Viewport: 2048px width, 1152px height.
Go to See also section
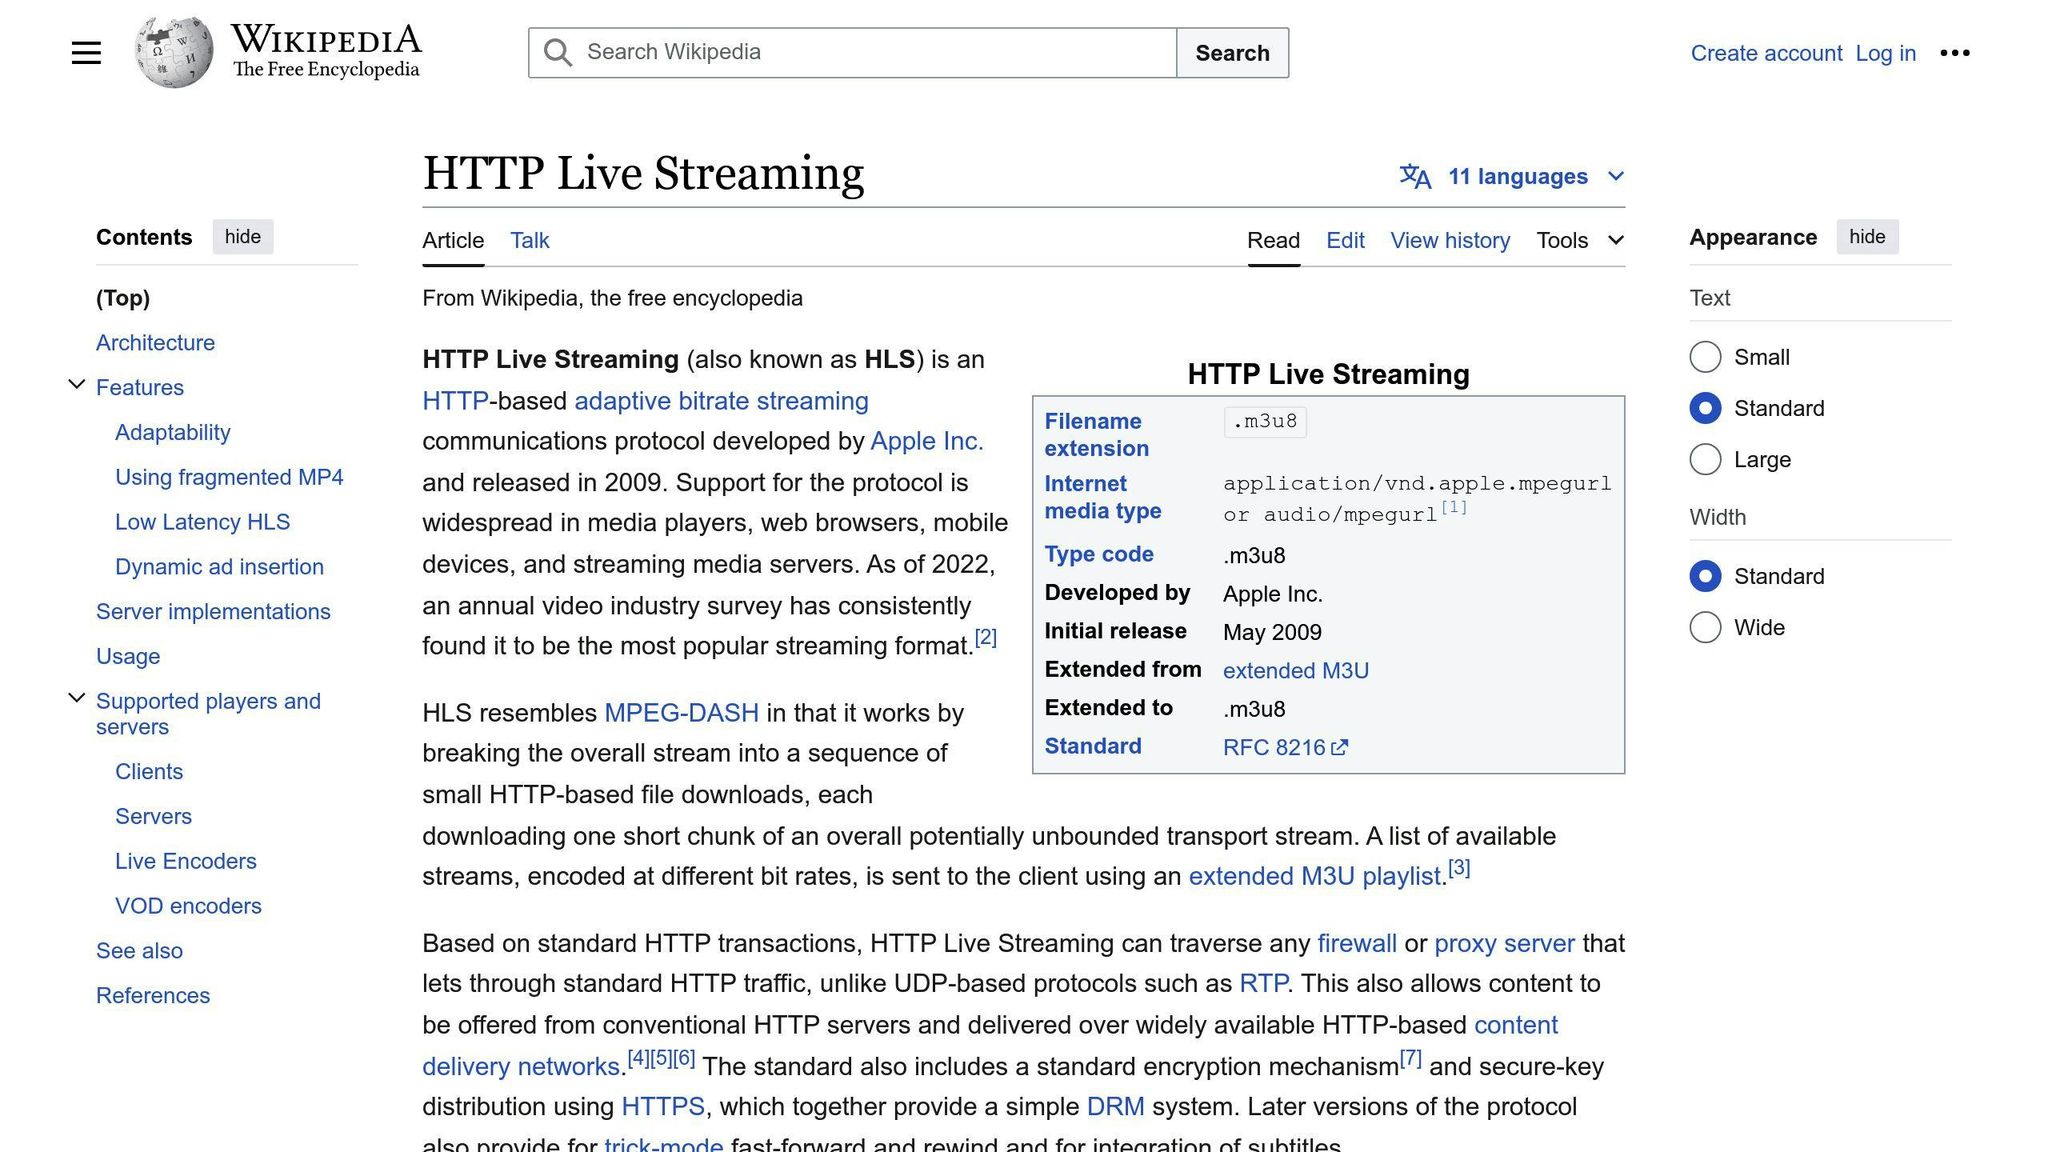[x=139, y=951]
